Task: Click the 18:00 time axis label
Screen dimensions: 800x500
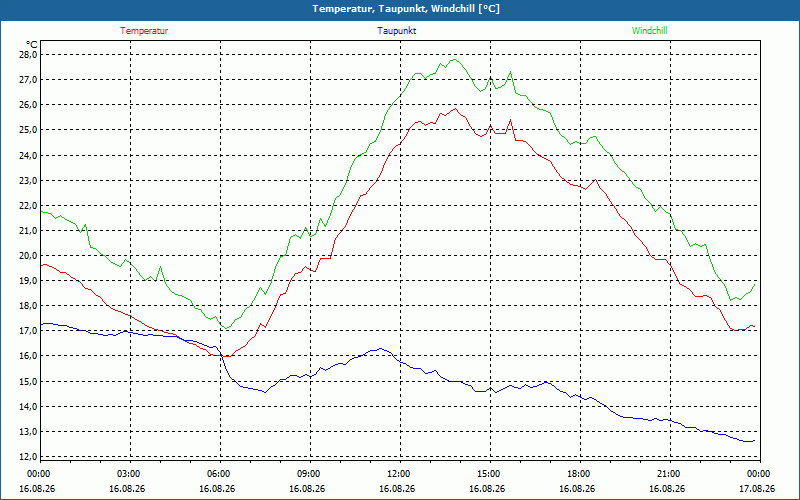Action: (x=580, y=474)
